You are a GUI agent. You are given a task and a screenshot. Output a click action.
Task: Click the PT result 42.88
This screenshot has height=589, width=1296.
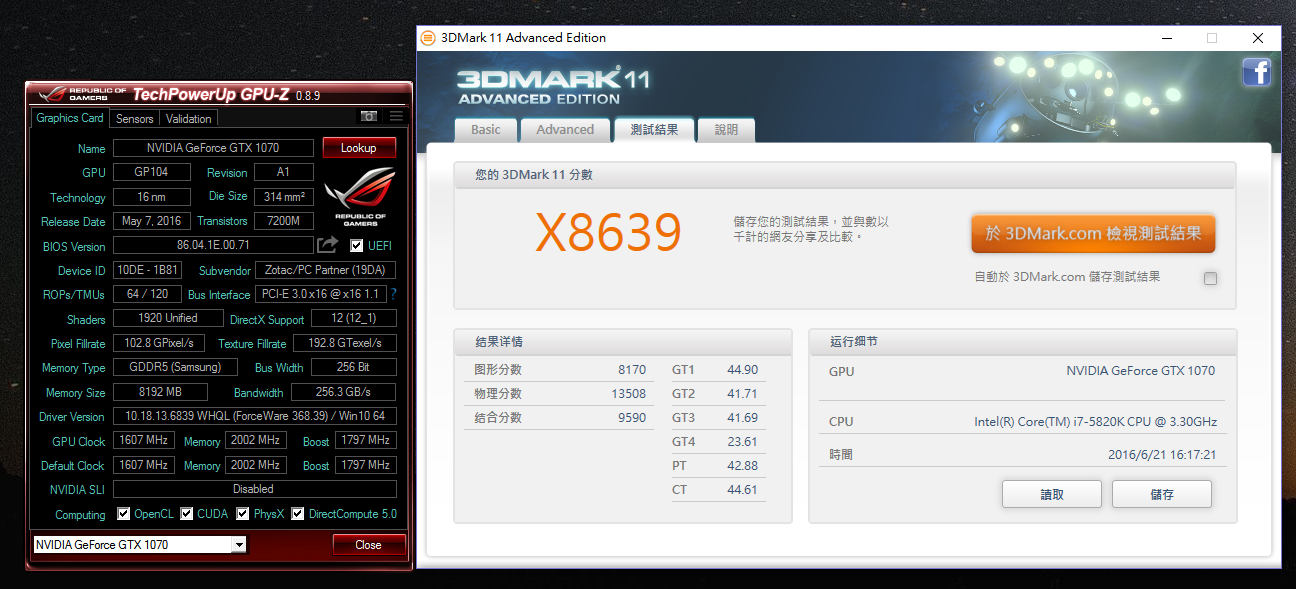click(742, 466)
